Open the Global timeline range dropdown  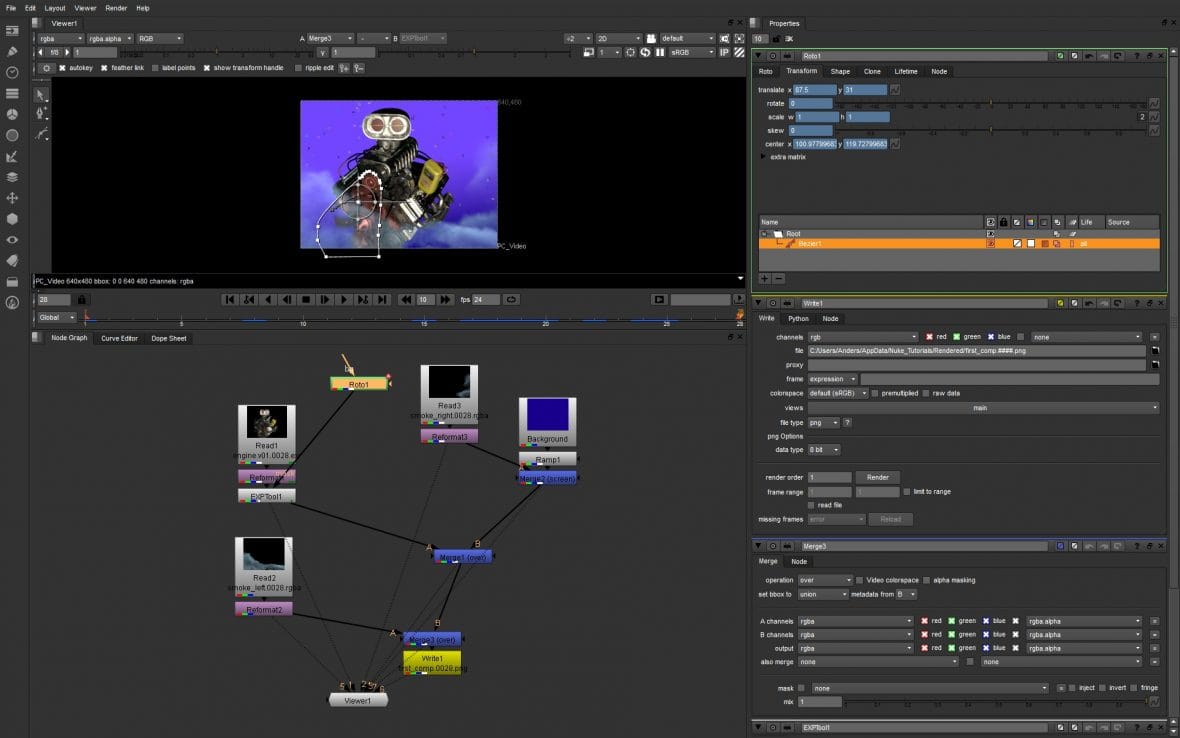coord(57,317)
